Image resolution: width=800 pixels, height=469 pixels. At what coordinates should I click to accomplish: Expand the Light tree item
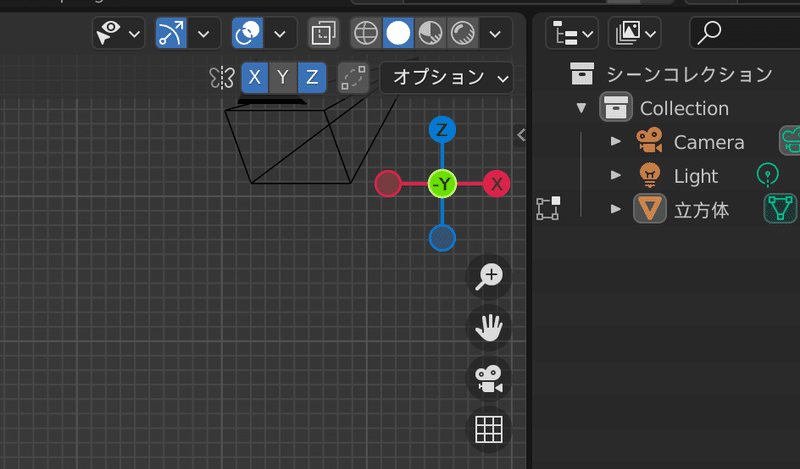(616, 175)
